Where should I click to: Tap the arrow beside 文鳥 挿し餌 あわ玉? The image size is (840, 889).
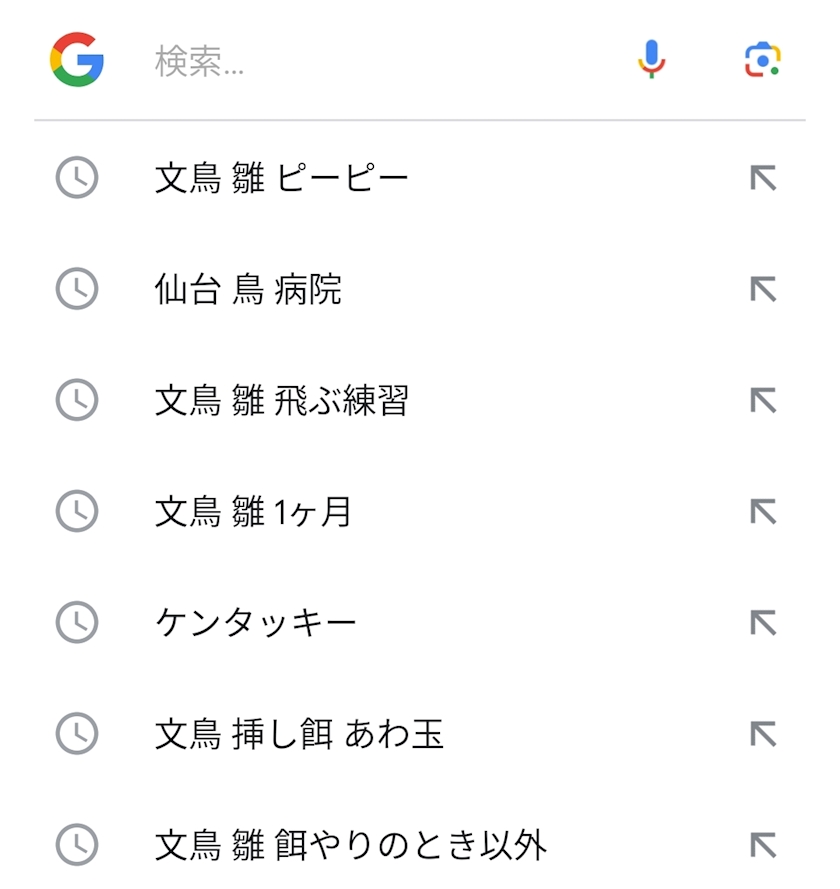click(763, 734)
